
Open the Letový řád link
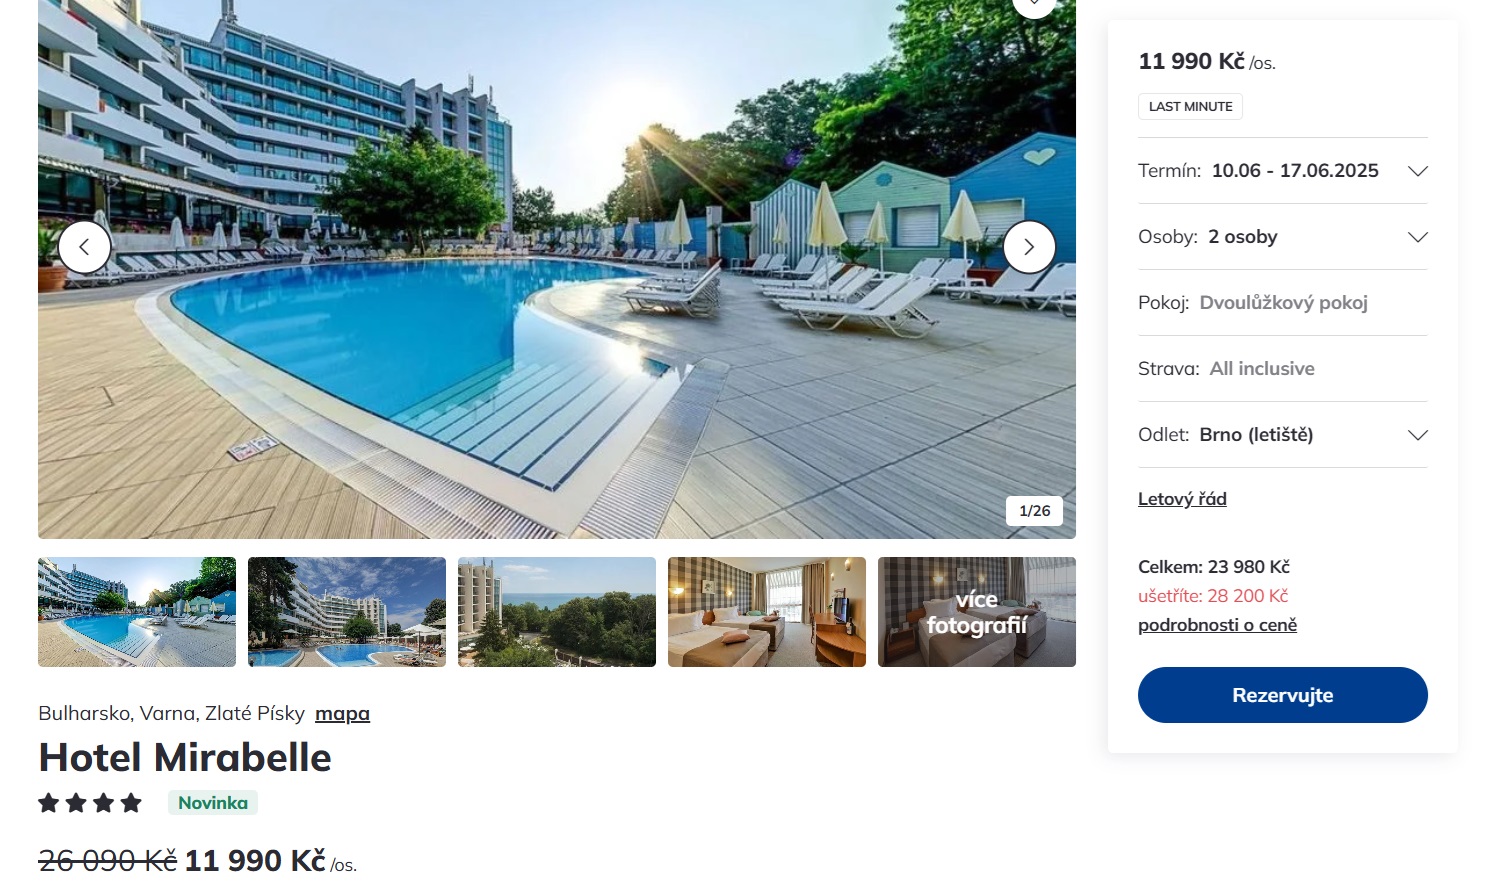(x=1182, y=499)
